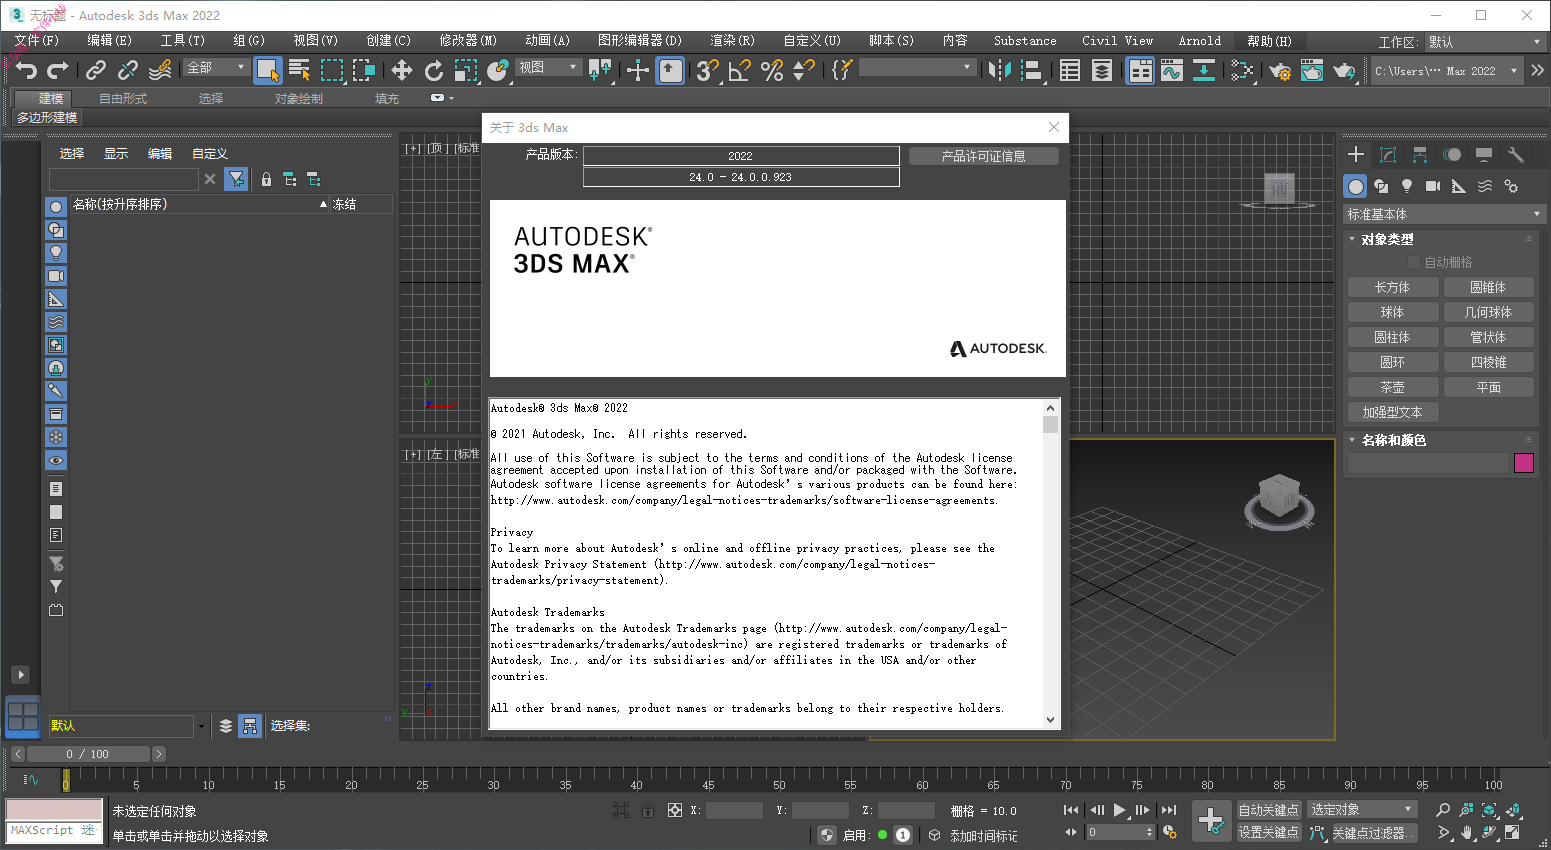Screen dimensions: 1551x850
Task: Open the 选定对象 key filter dropdown
Action: [1362, 809]
